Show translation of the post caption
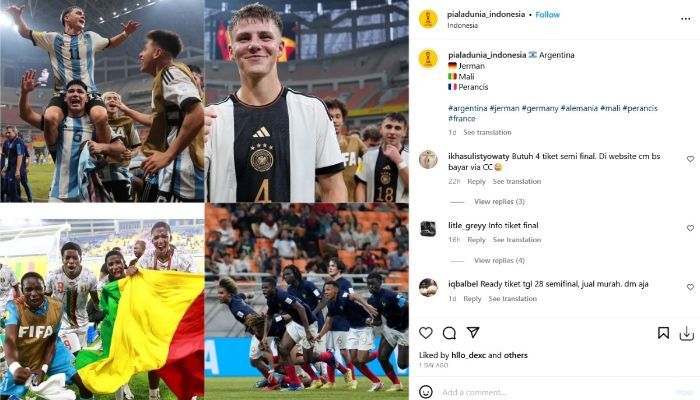The width and height of the screenshot is (700, 400). click(x=487, y=132)
